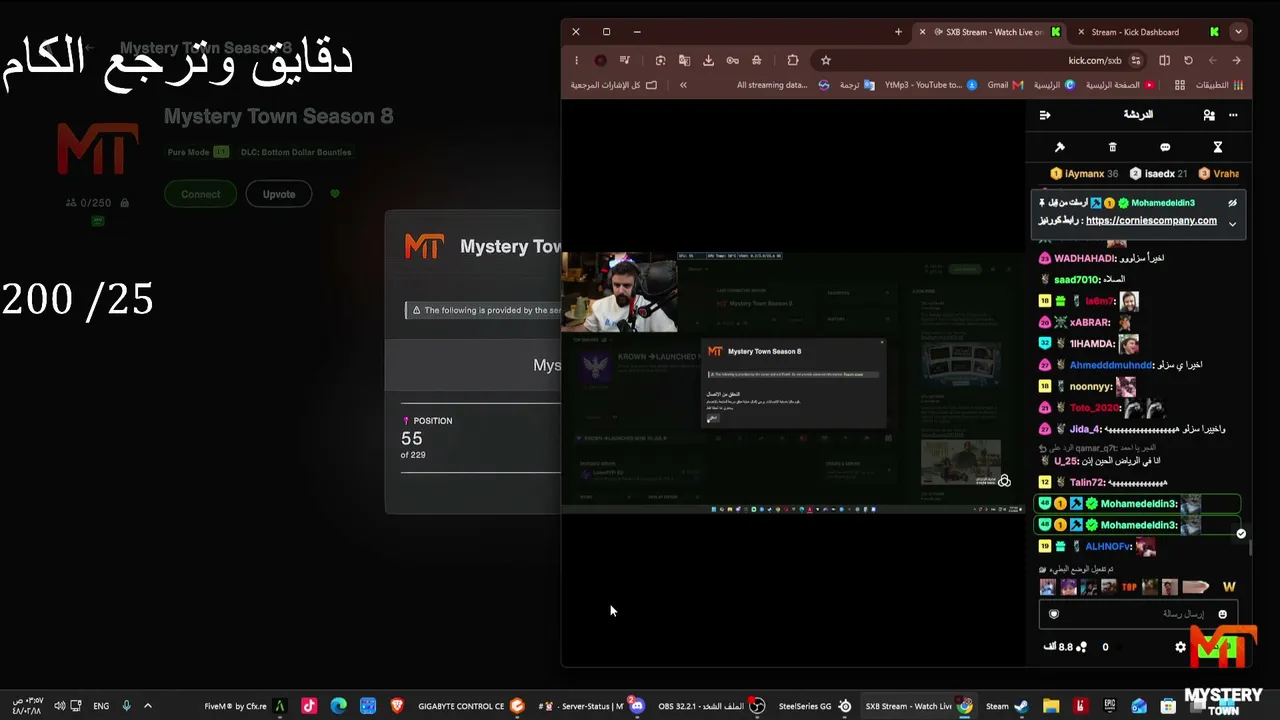Open Chrome downloads icon

point(708,60)
